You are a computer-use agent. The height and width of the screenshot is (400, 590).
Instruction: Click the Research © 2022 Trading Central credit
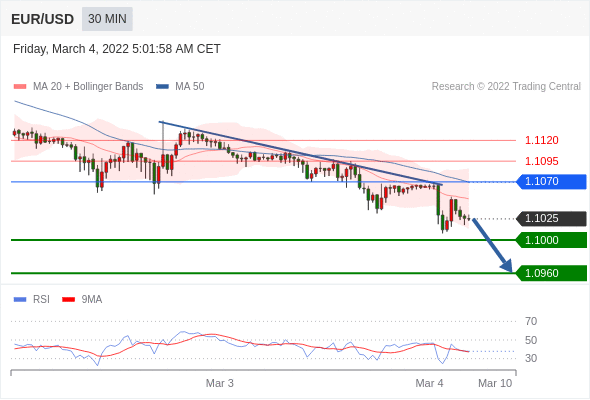tap(506, 87)
